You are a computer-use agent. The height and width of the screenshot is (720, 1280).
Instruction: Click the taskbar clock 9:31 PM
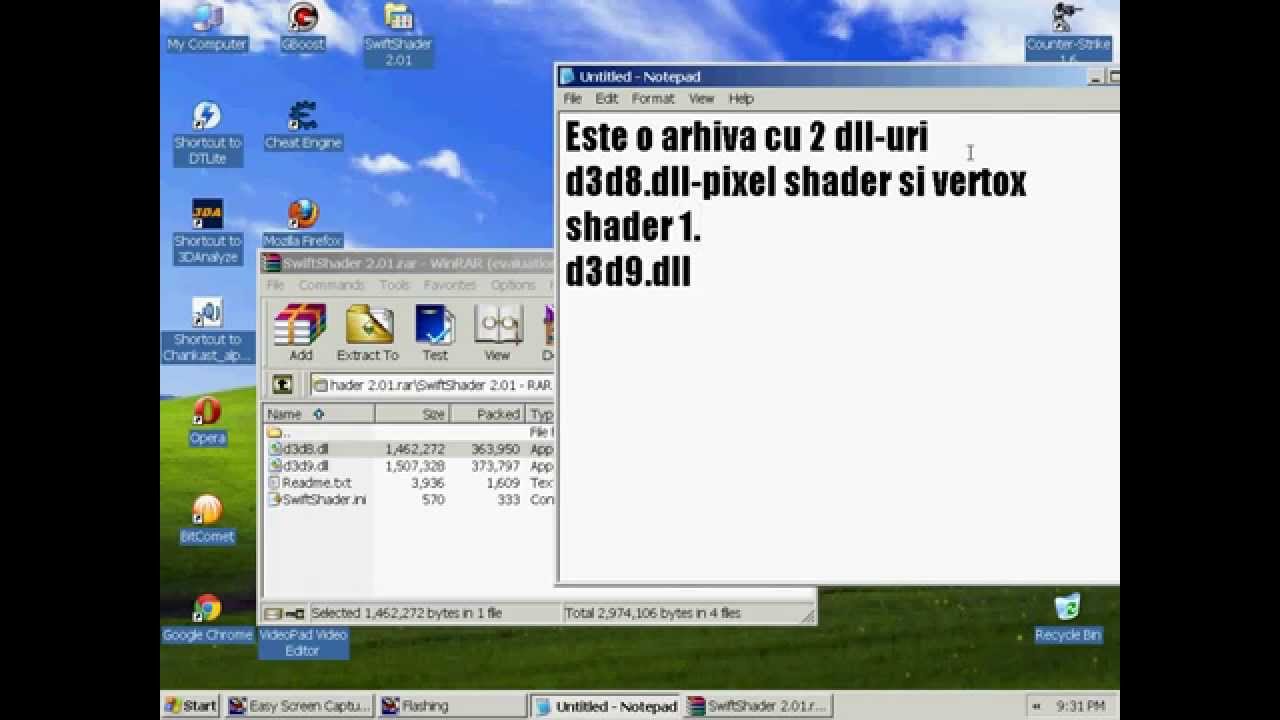pos(1080,706)
